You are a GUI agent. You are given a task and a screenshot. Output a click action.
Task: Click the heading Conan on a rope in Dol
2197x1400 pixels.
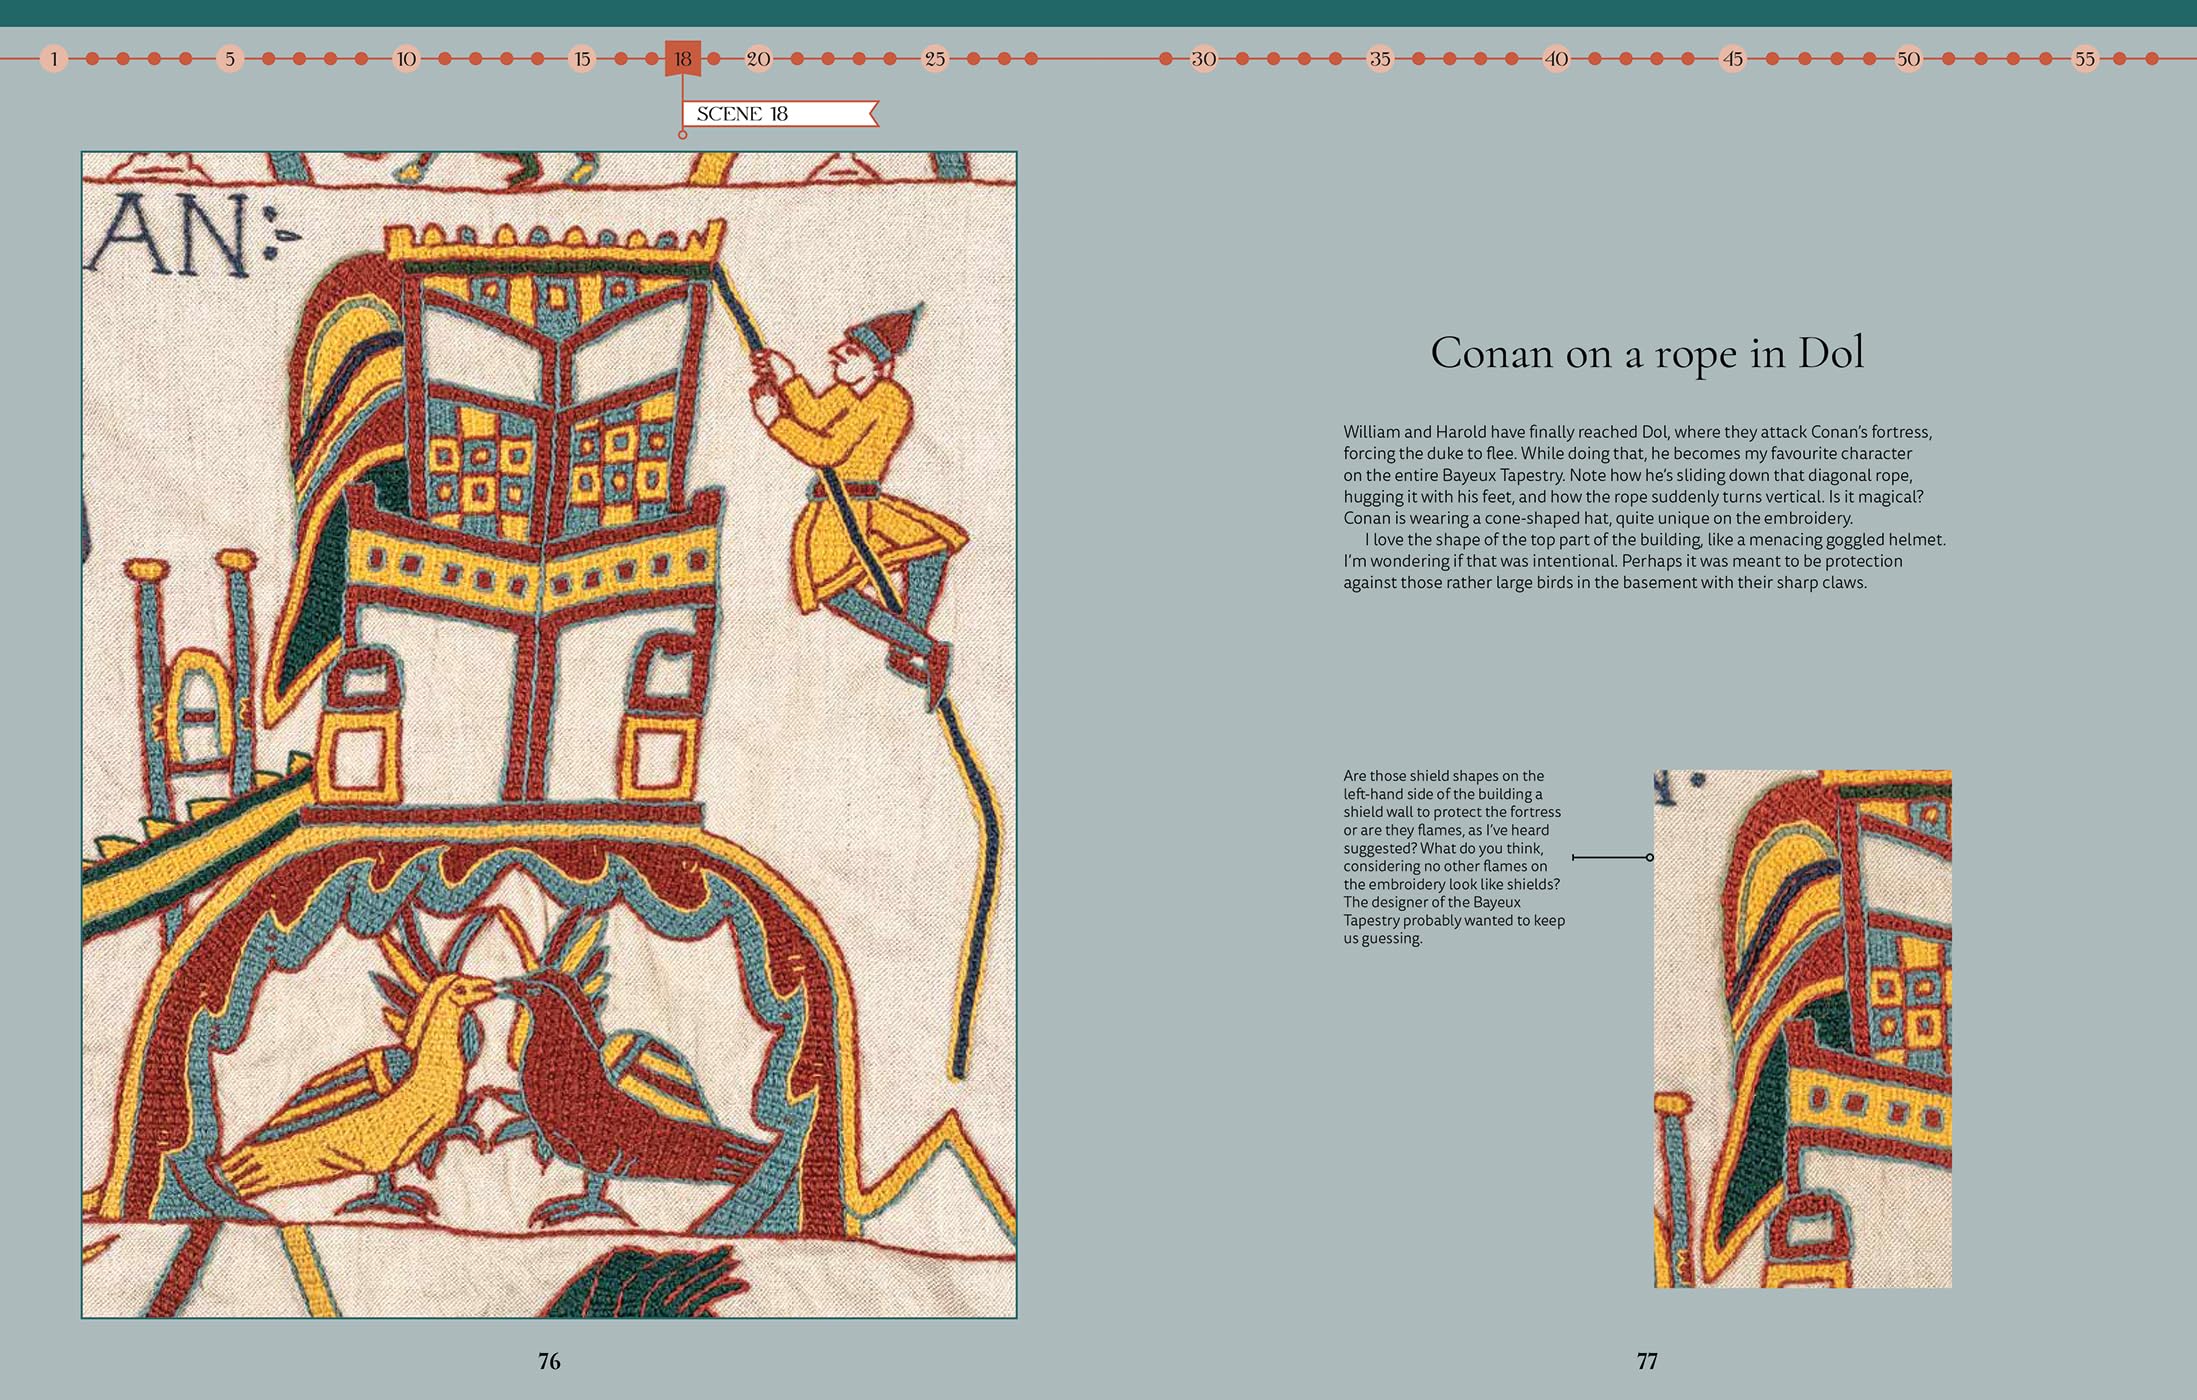click(x=1647, y=353)
